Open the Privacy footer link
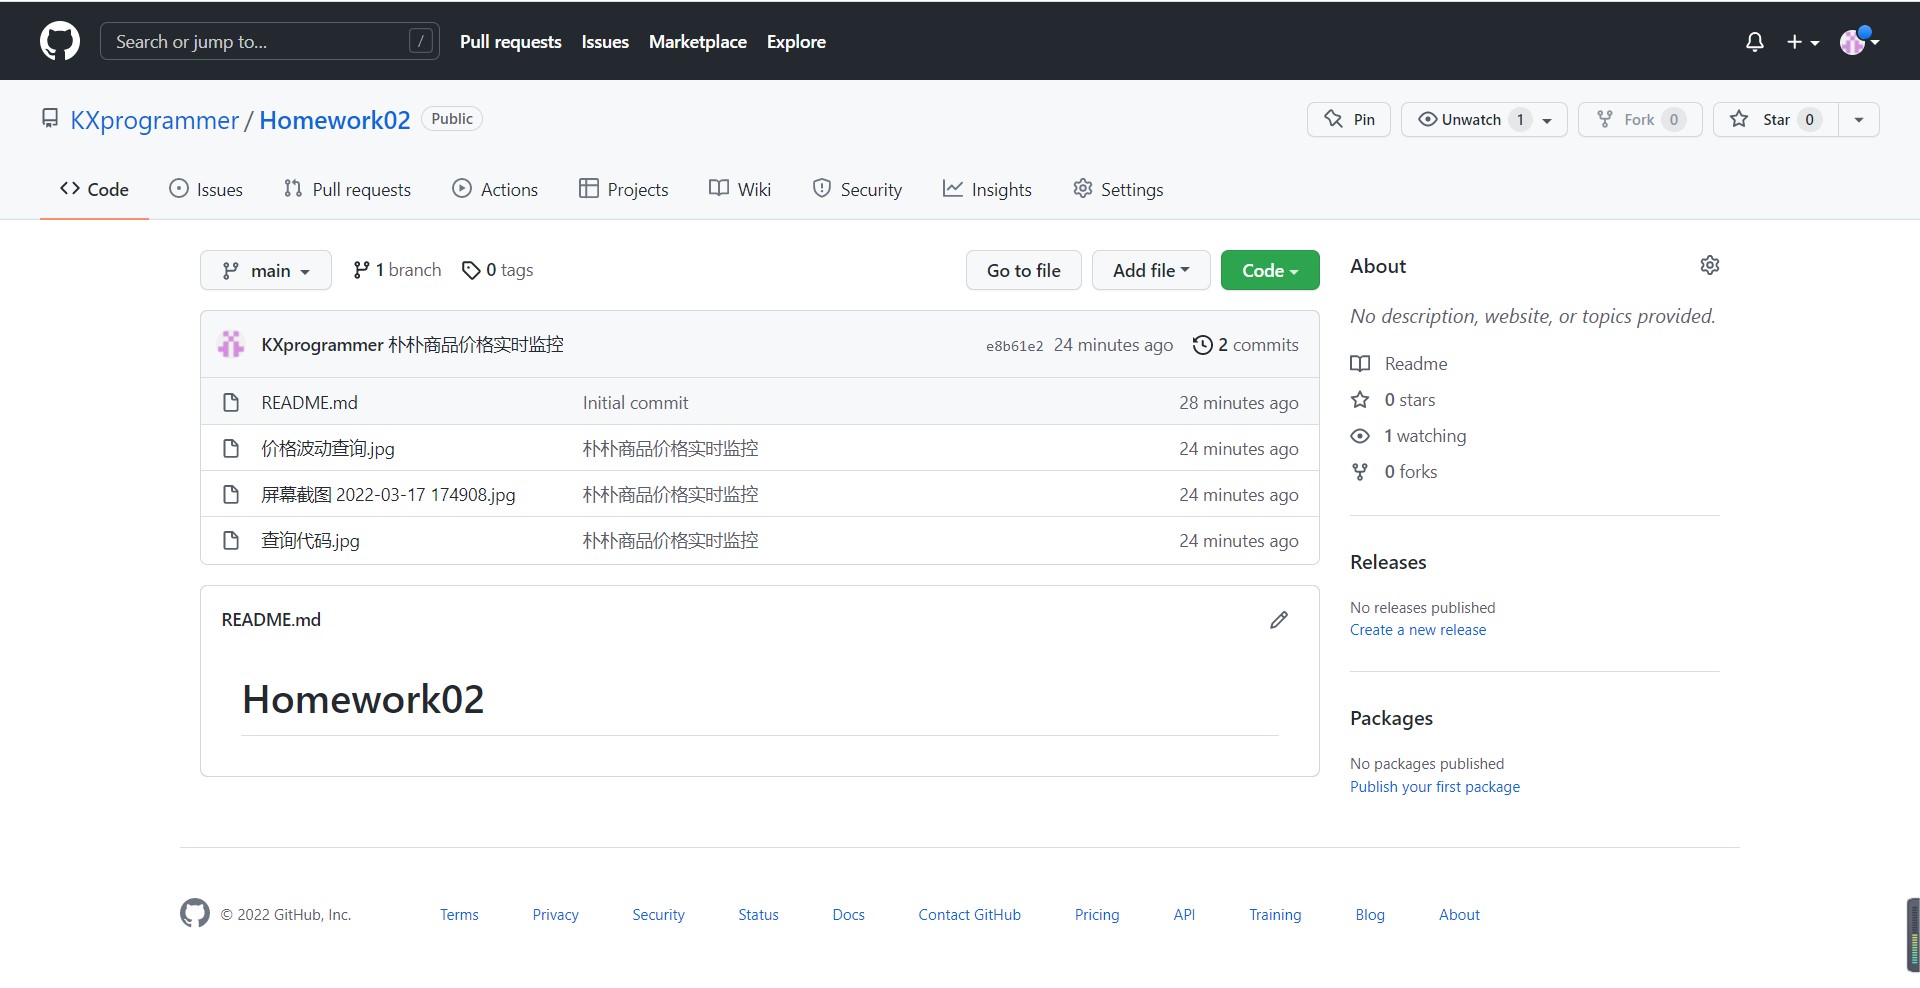The width and height of the screenshot is (1920, 988). coord(555,915)
